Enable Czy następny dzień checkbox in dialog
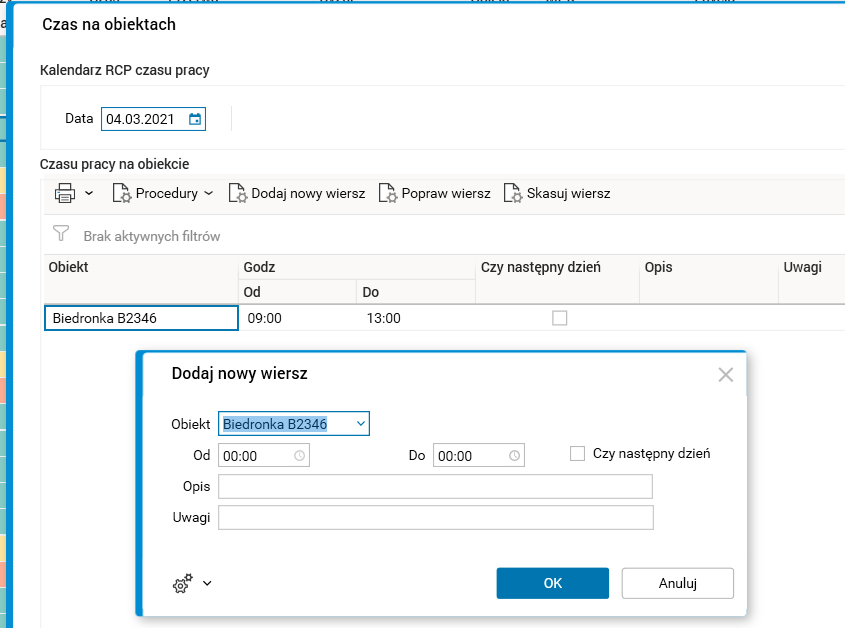The height and width of the screenshot is (628, 845). (577, 454)
